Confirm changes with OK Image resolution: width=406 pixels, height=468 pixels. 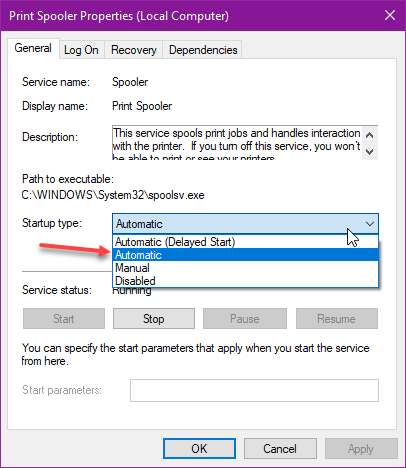click(199, 449)
